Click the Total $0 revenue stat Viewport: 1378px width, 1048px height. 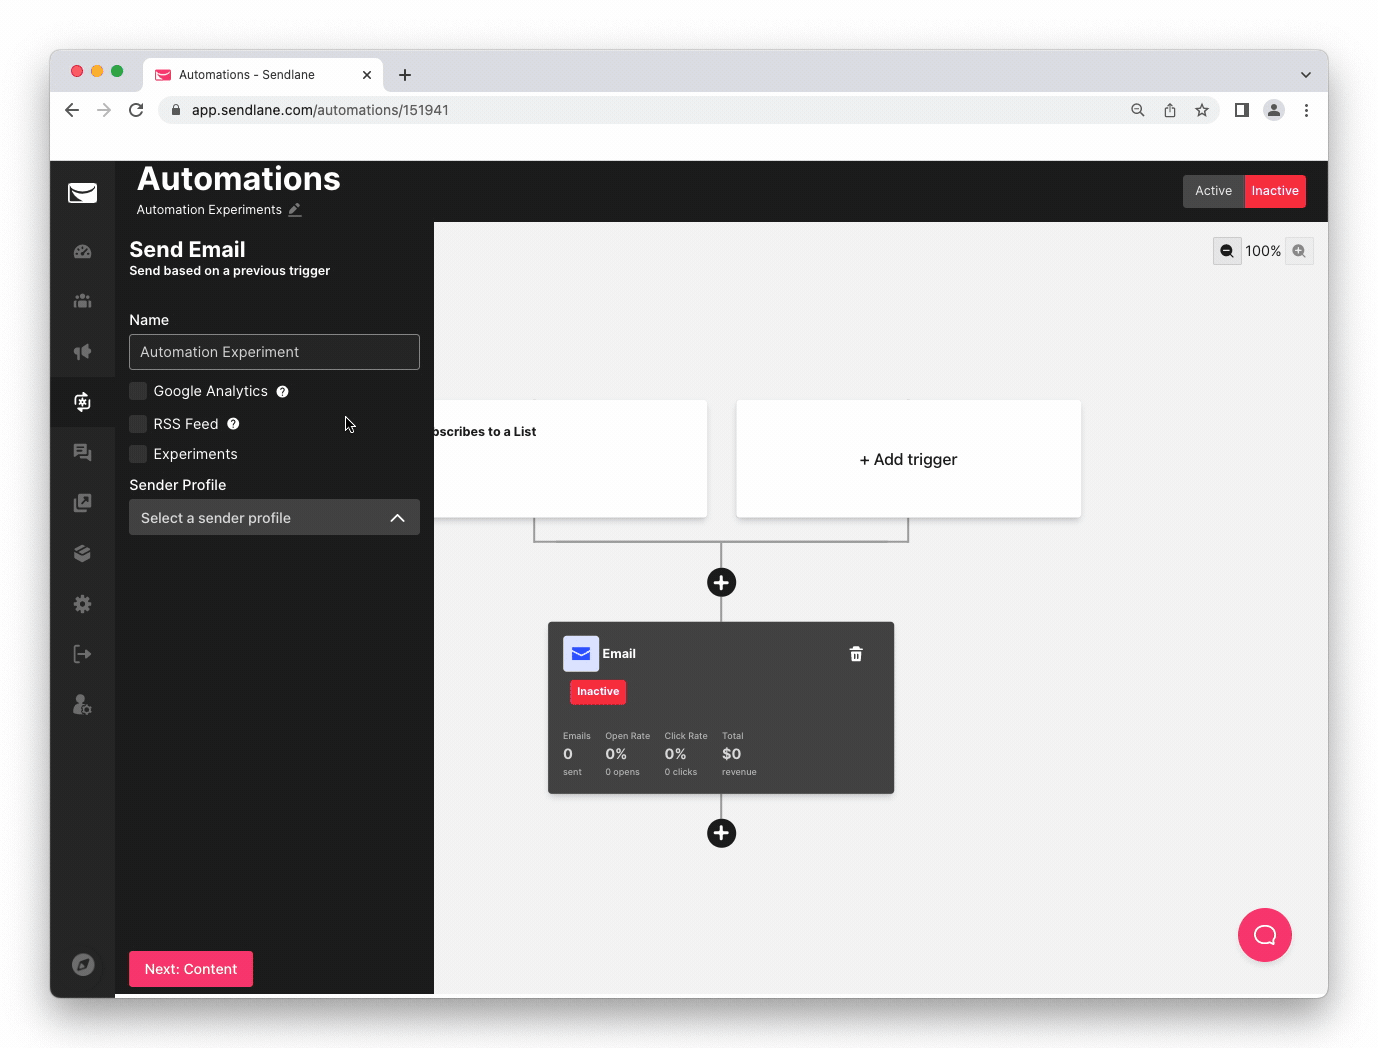[x=739, y=754]
